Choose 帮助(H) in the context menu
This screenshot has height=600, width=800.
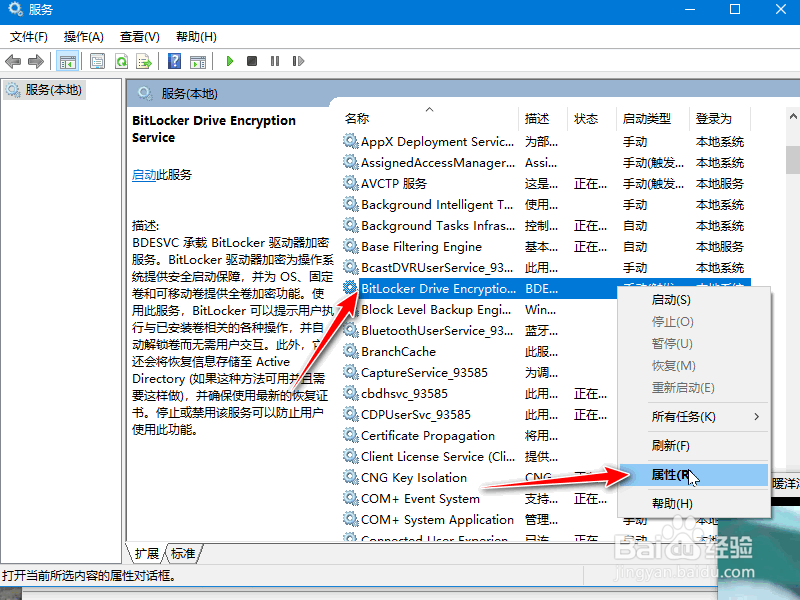click(693, 504)
